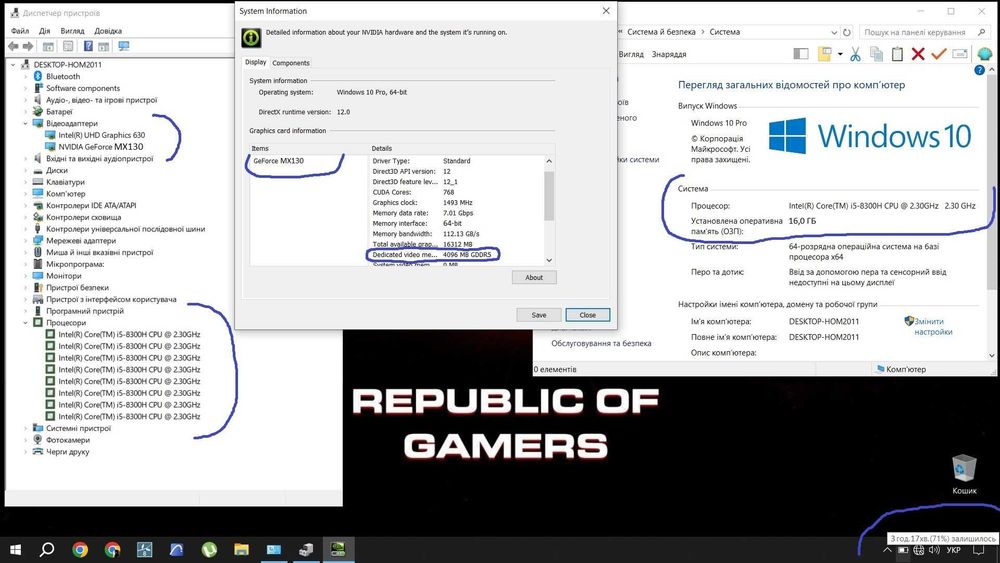Image resolution: width=1000 pixels, height=563 pixels.
Task: Click the shell icon in System window toolbar
Action: (985, 54)
